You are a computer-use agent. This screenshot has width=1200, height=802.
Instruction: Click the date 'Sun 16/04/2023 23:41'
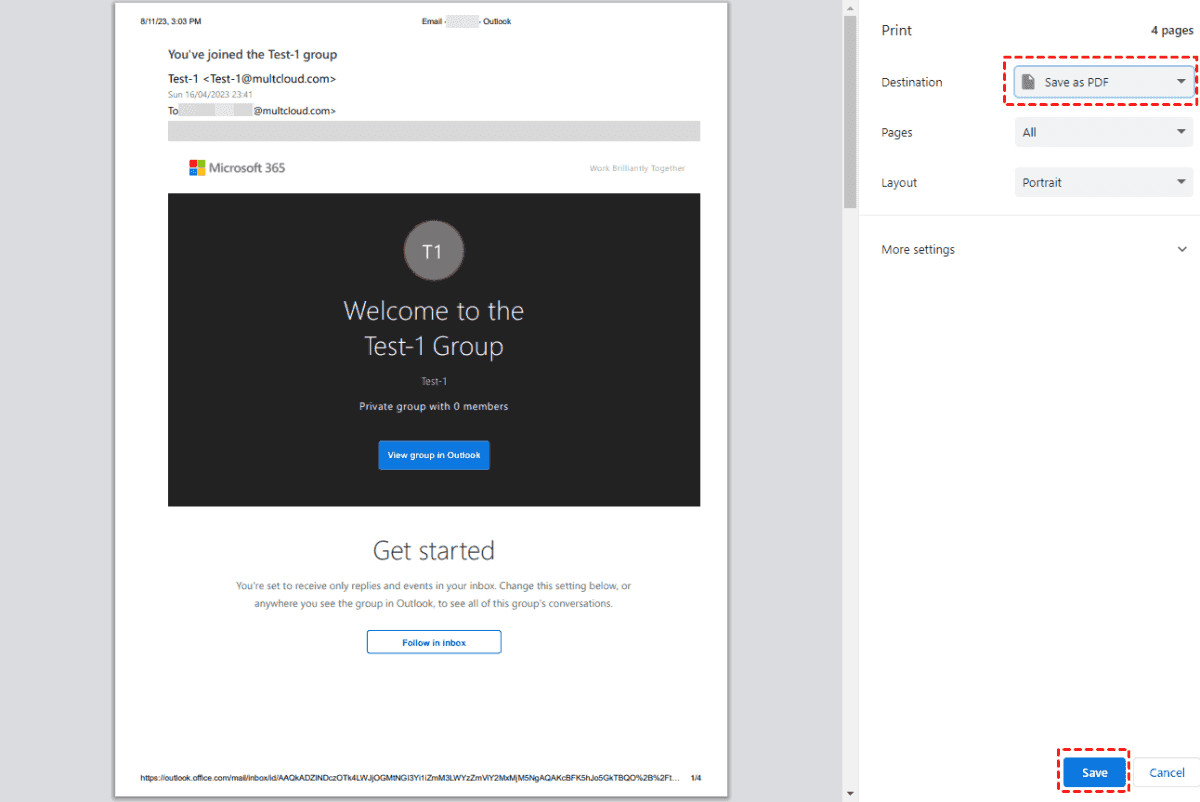(x=210, y=95)
